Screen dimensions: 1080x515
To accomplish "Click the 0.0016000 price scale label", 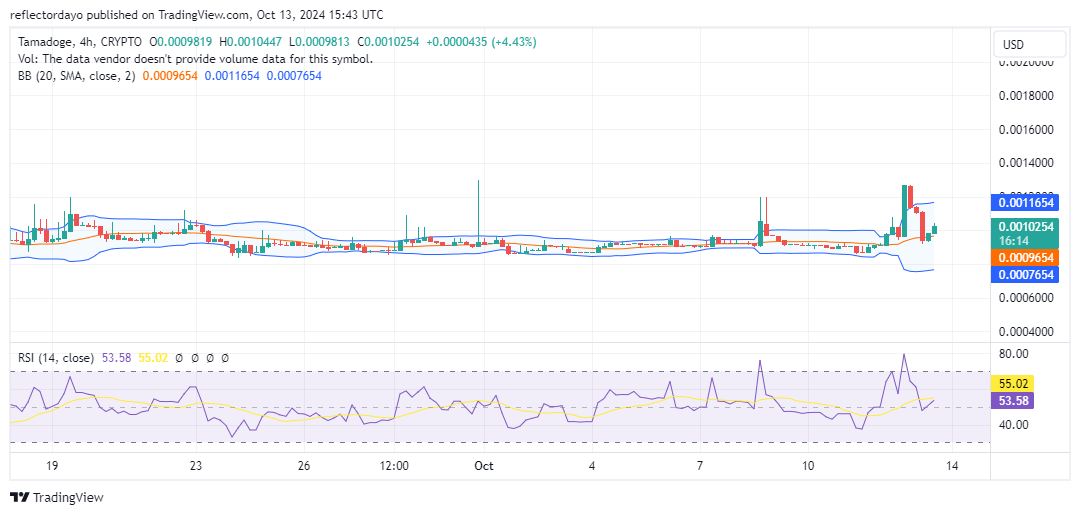I will pos(1024,129).
